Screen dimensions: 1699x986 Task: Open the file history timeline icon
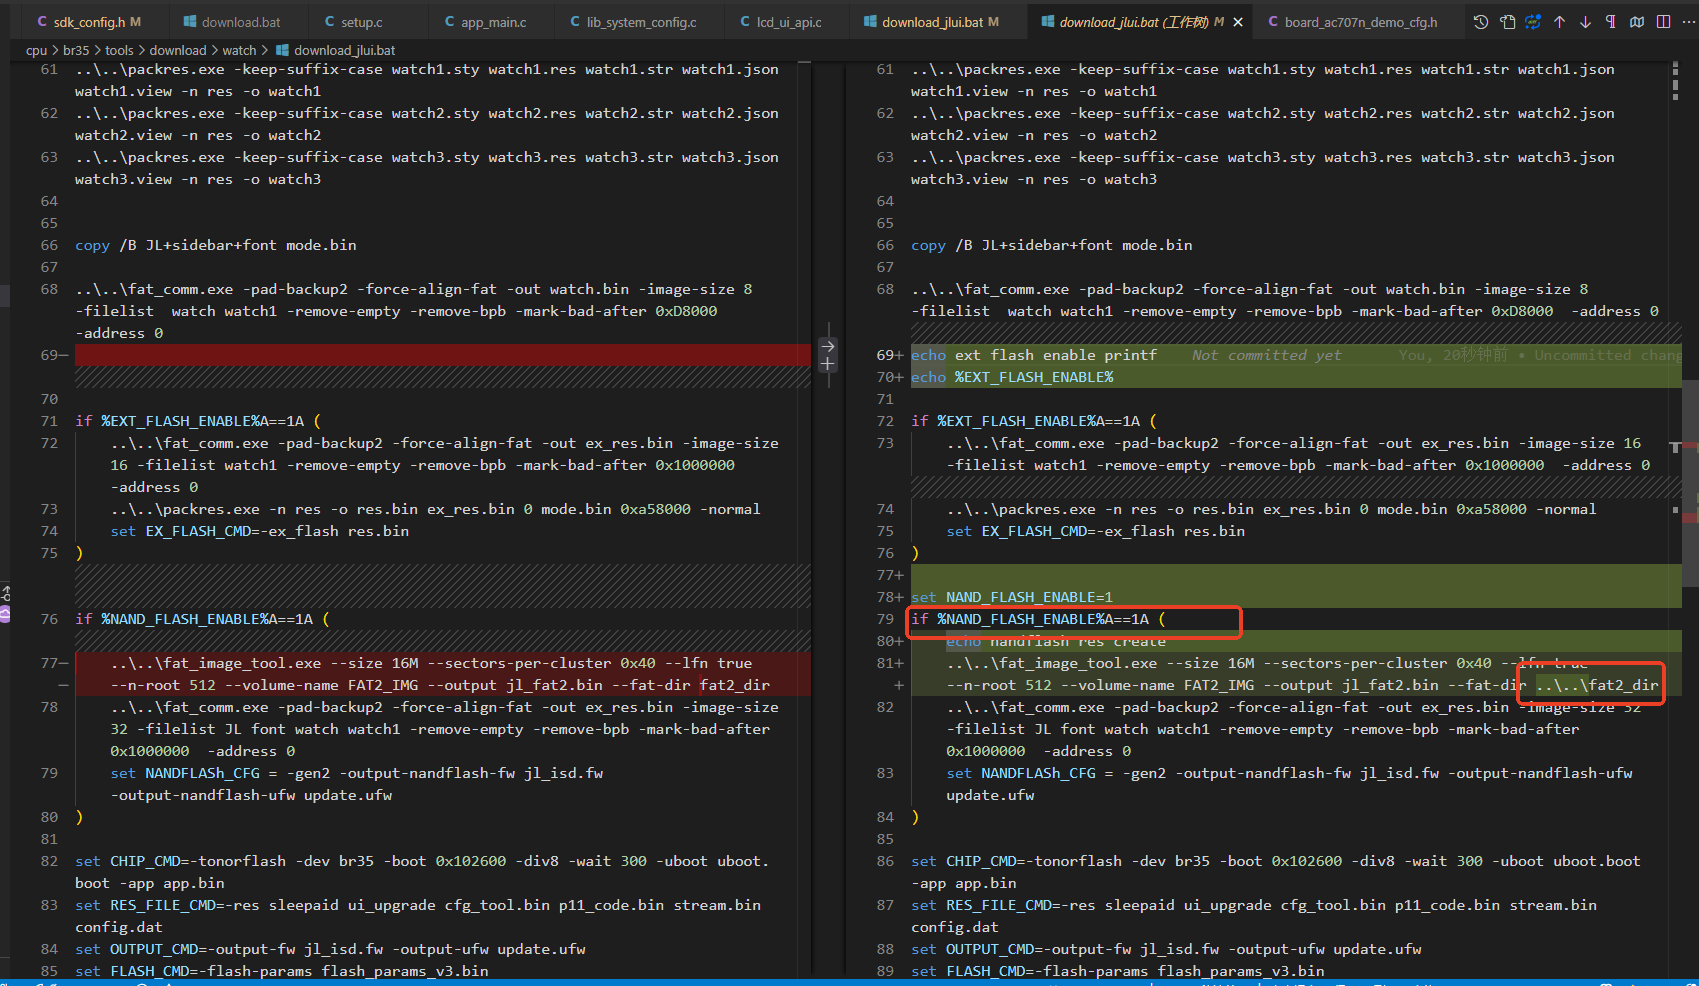[x=1481, y=22]
